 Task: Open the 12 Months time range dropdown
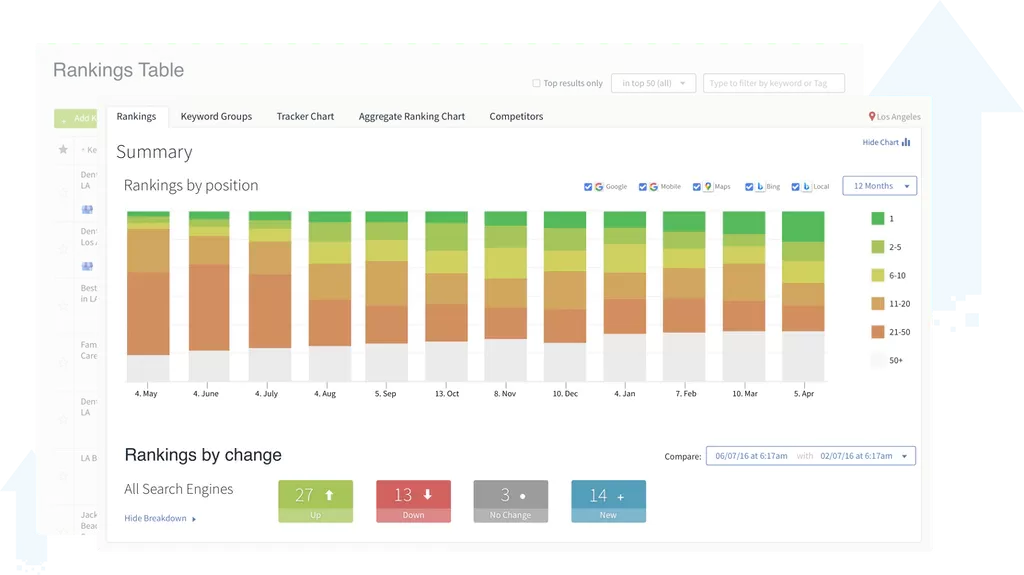pos(879,186)
